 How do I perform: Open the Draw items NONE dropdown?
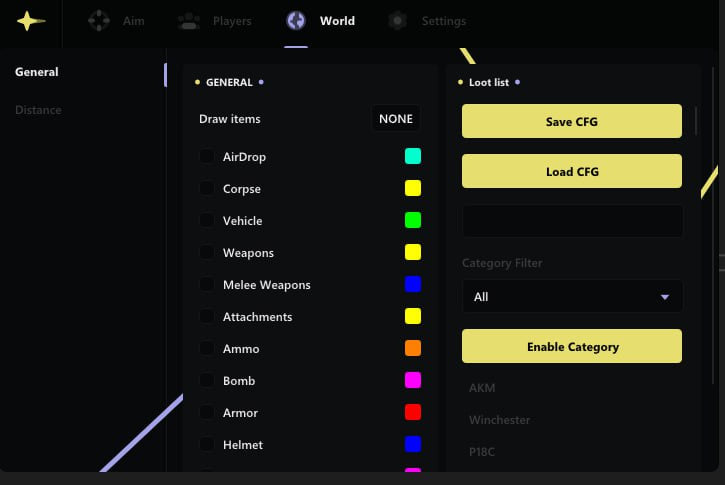(x=395, y=119)
